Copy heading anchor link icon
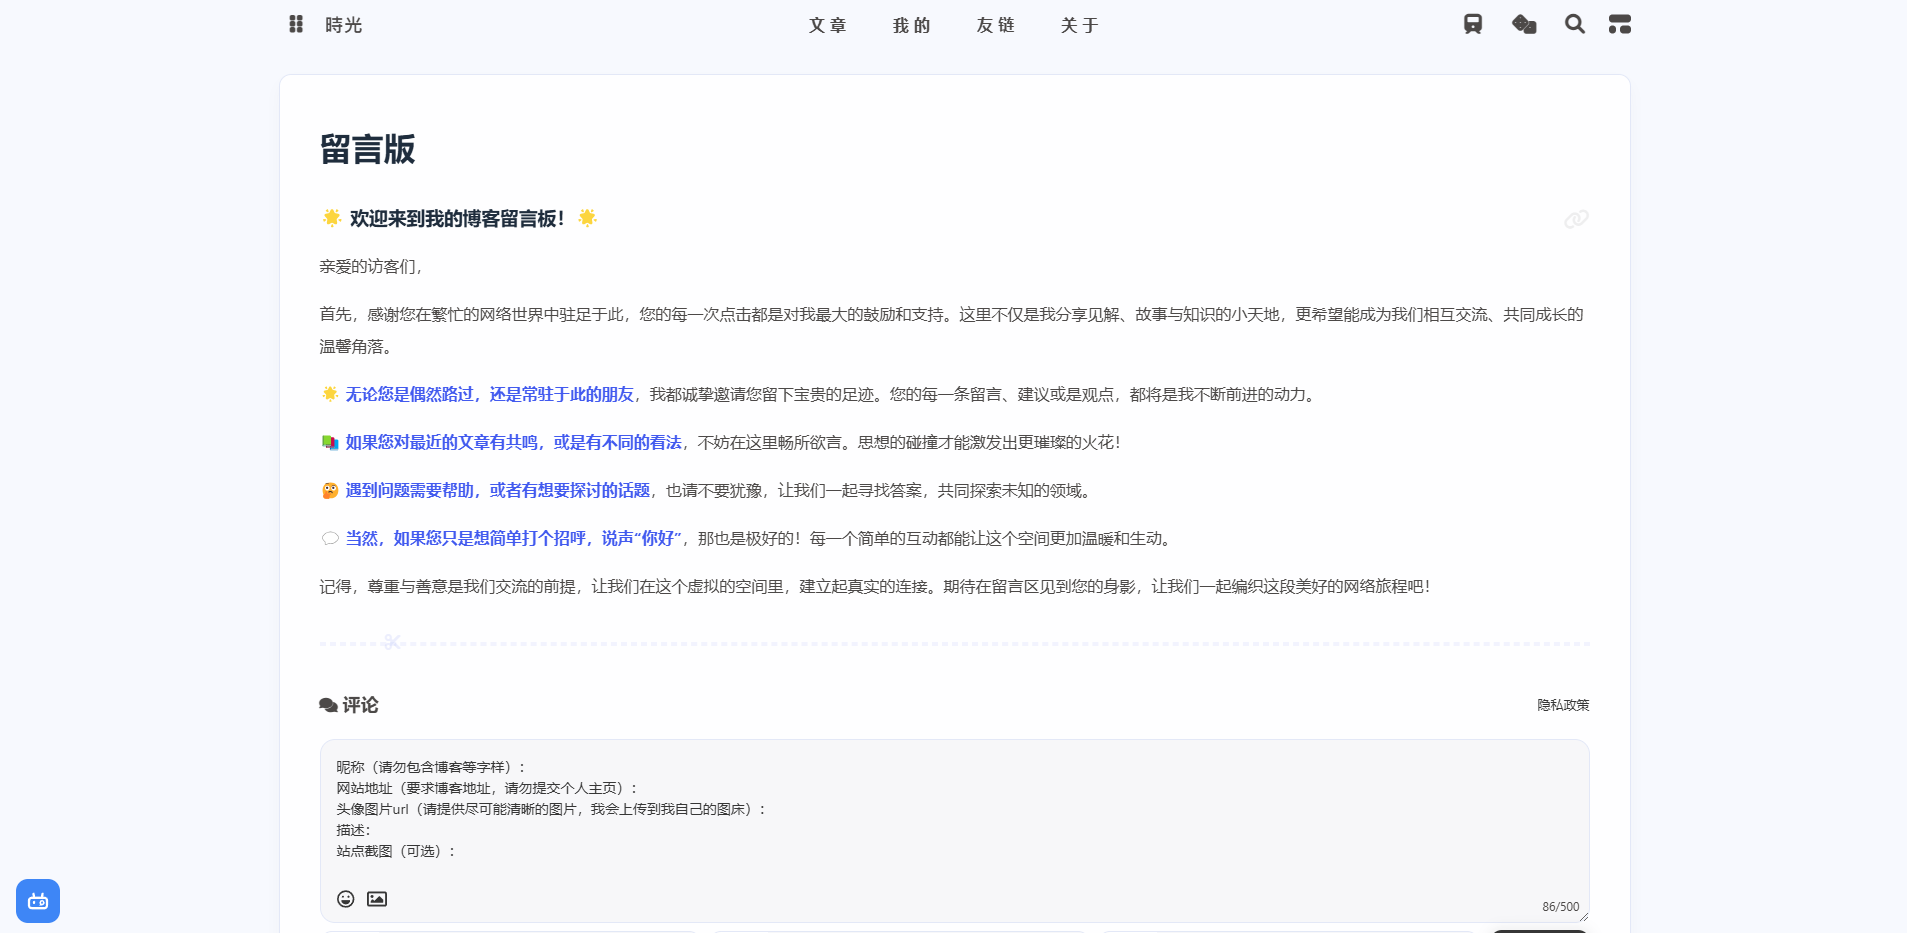The width and height of the screenshot is (1907, 933). [x=1576, y=219]
